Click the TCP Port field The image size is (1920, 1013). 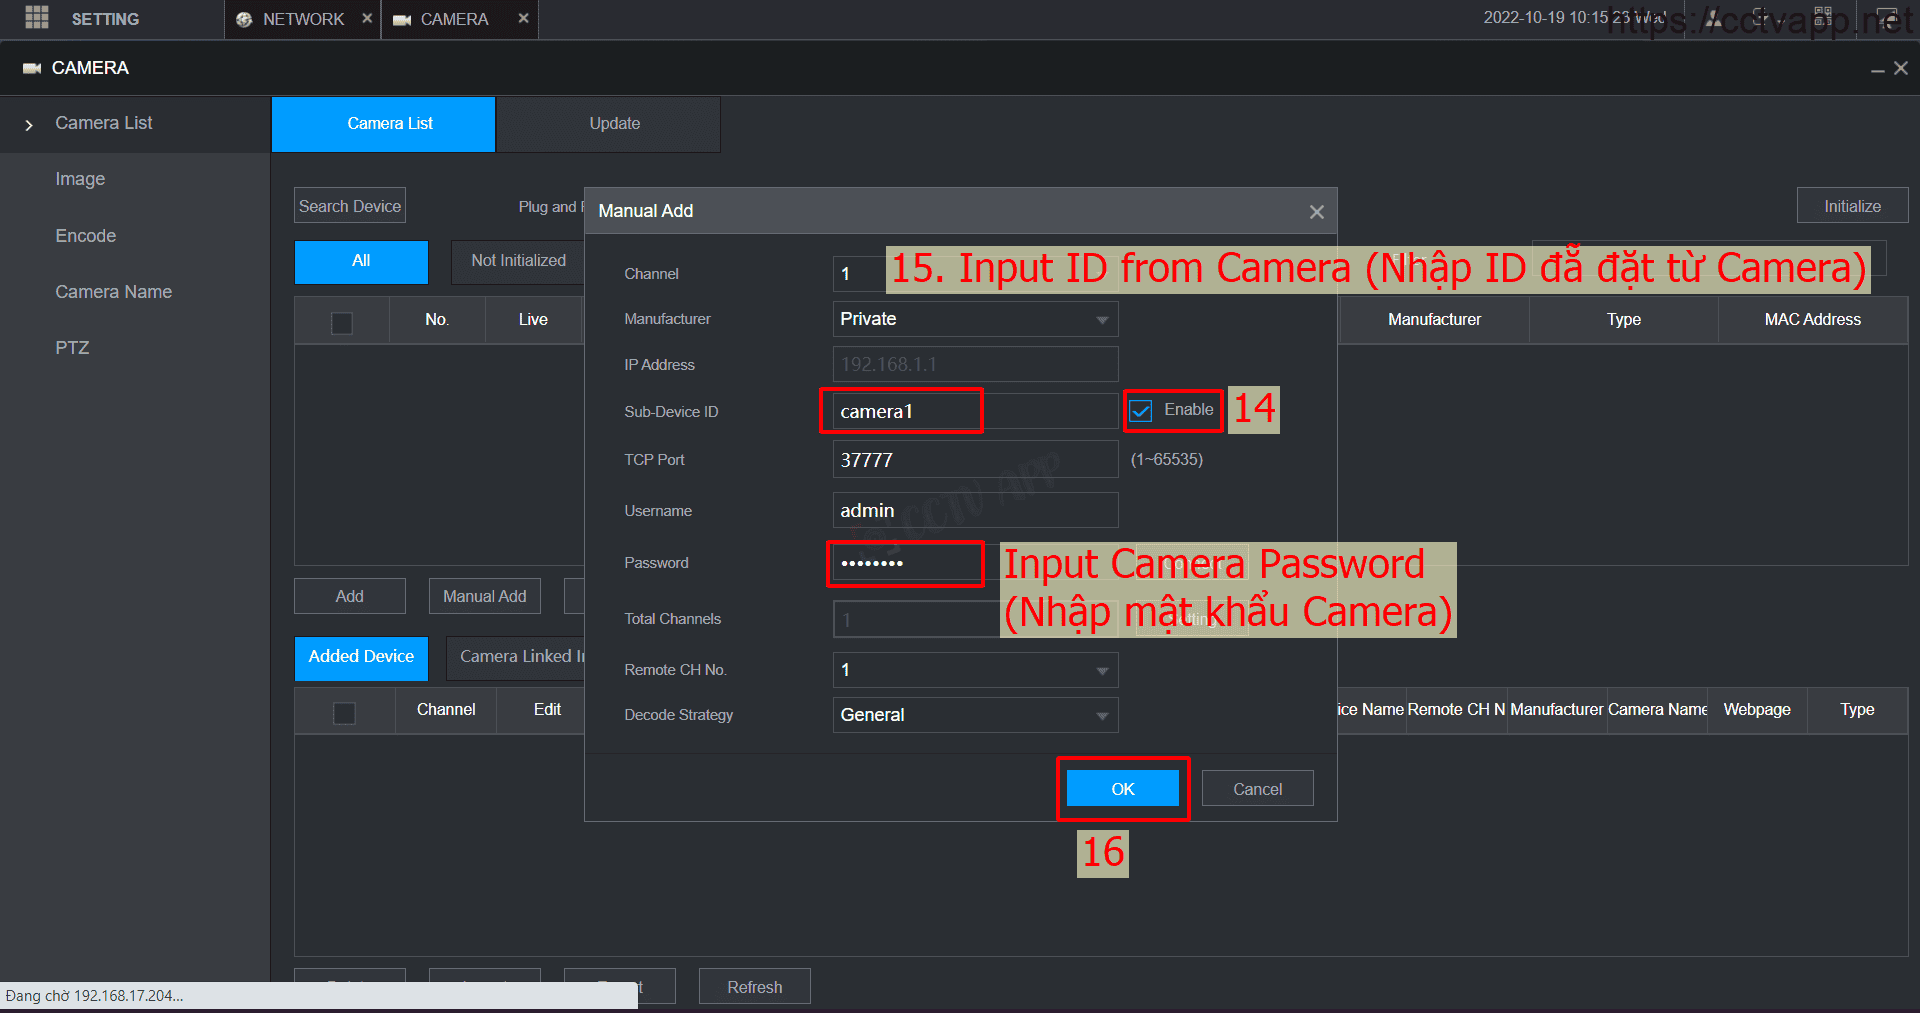974,460
